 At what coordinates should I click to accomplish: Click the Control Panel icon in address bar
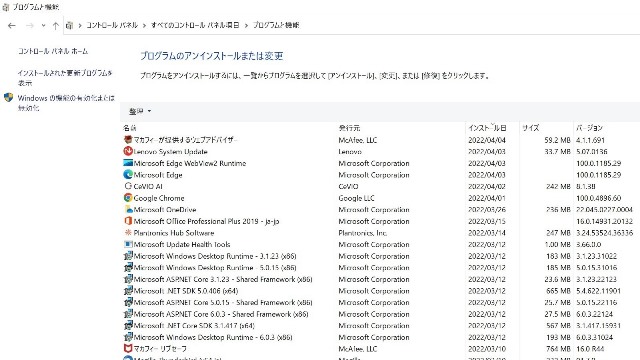point(69,25)
